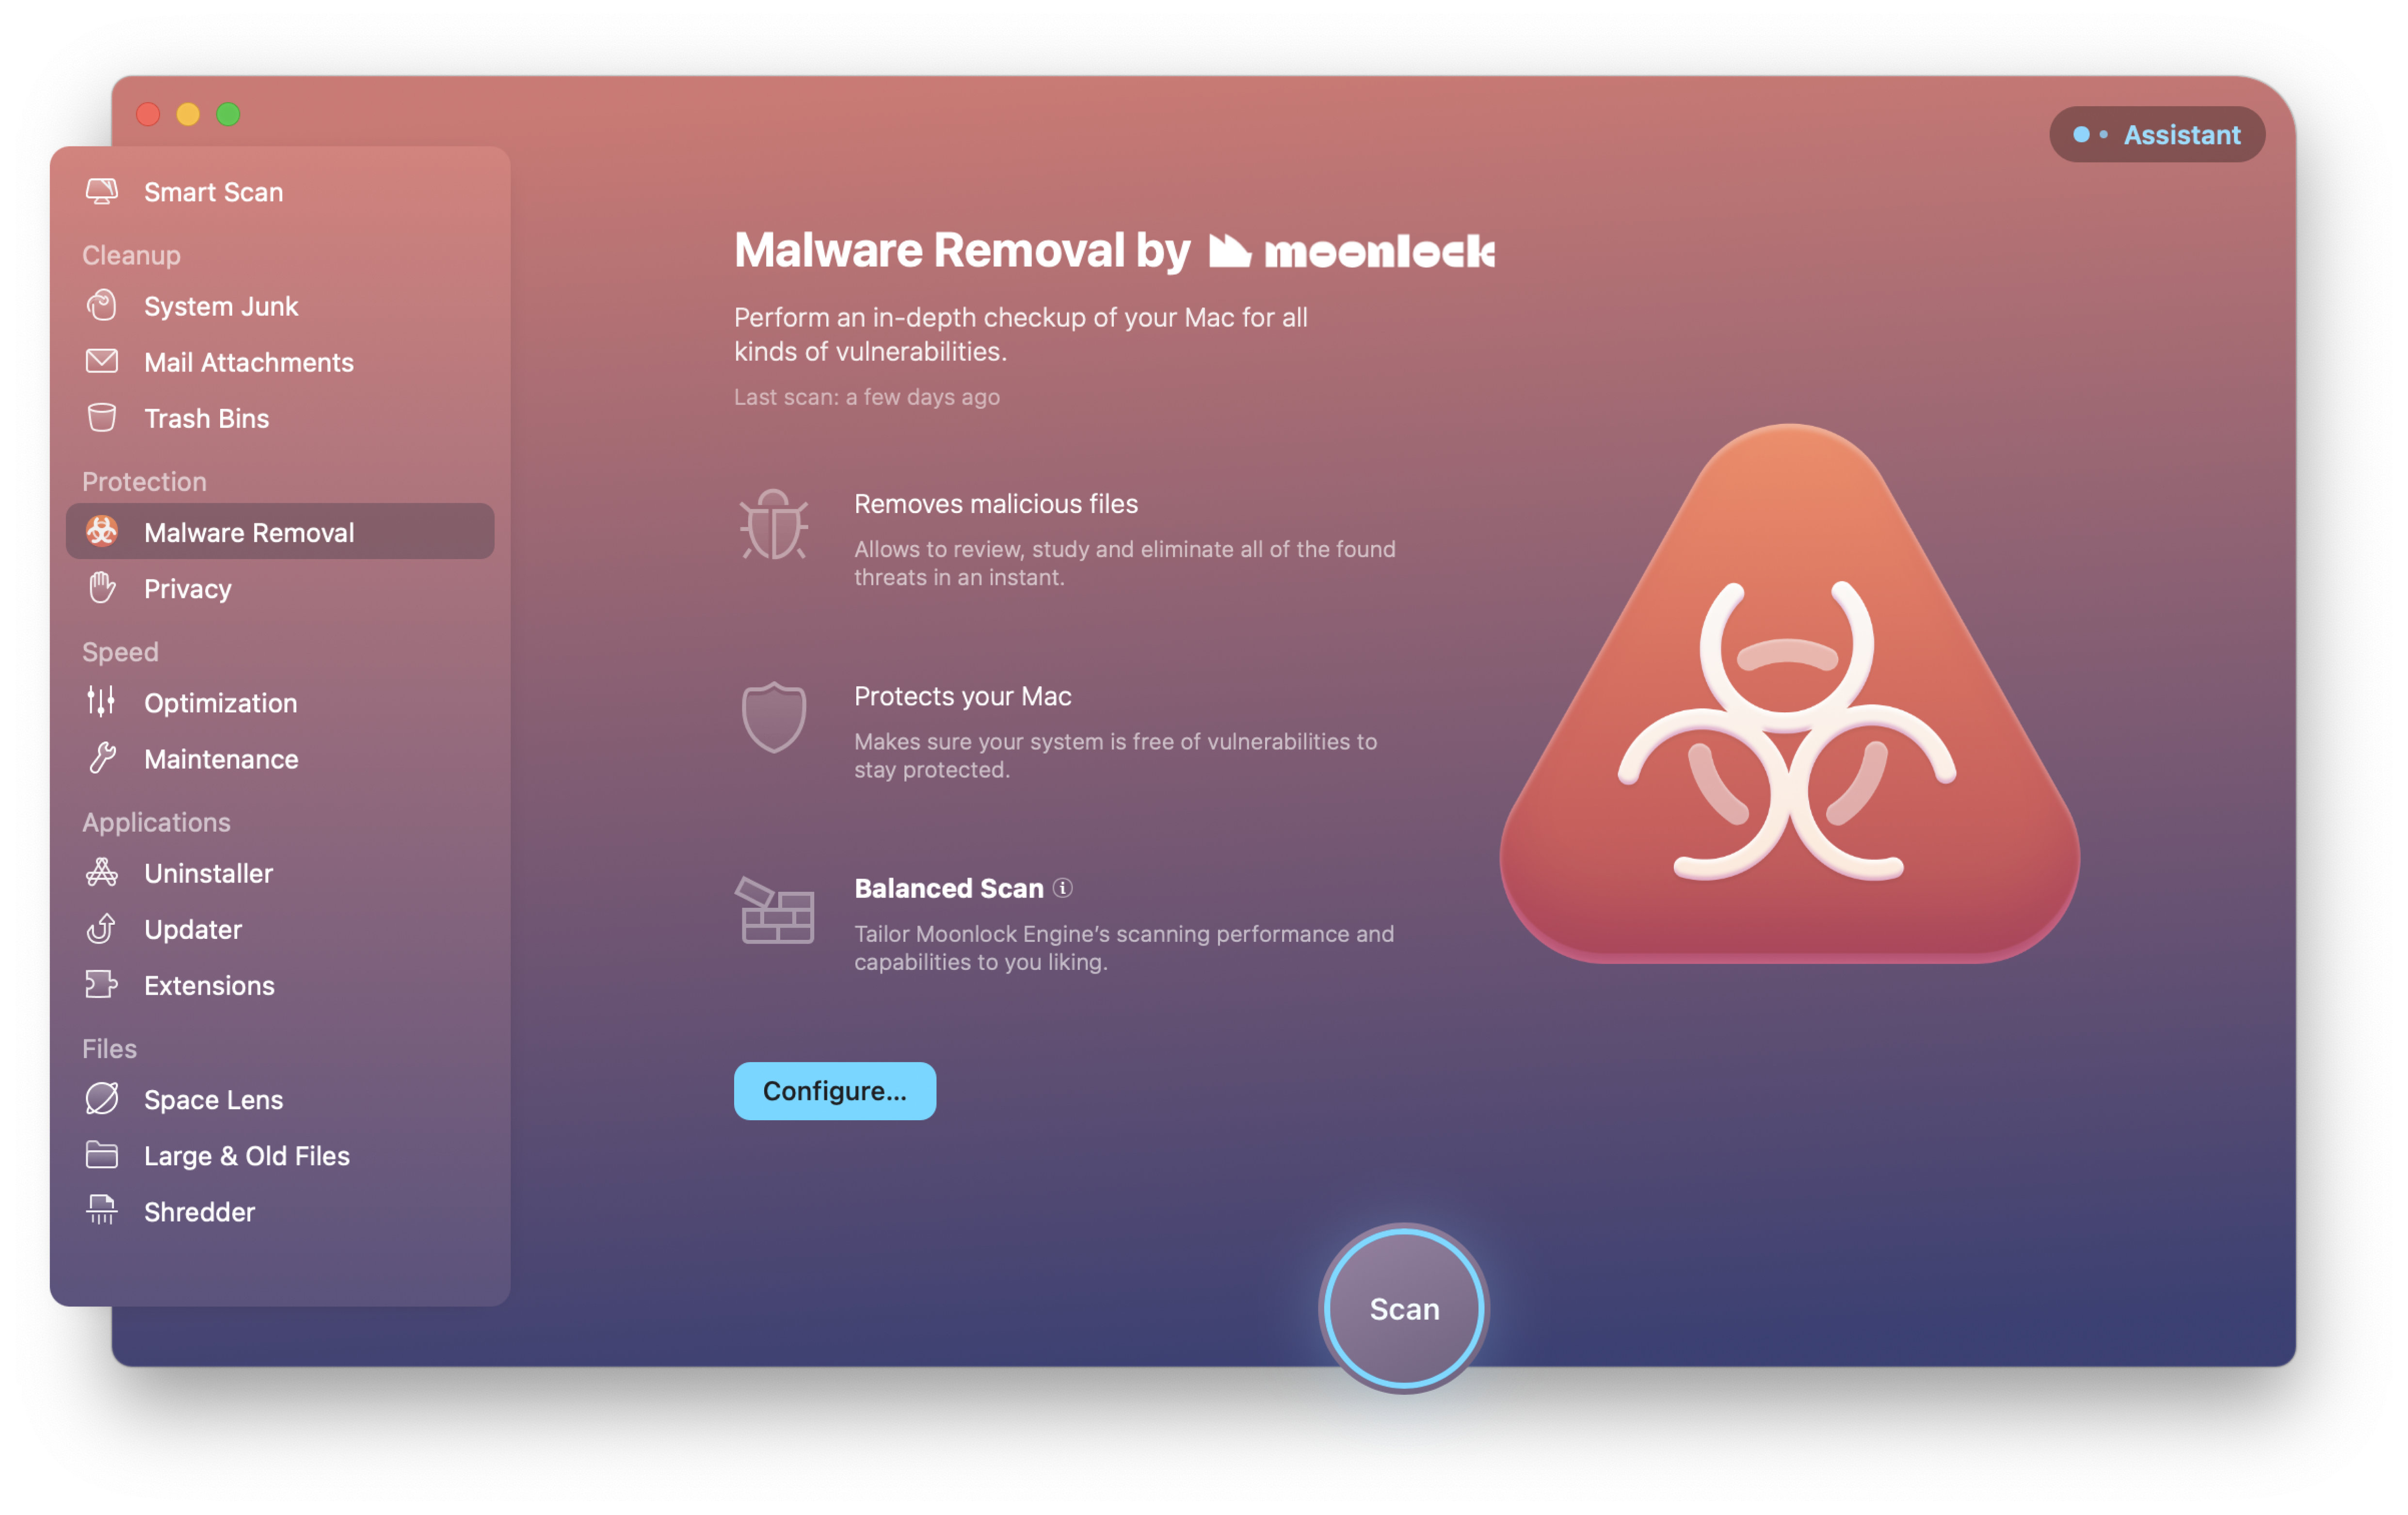This screenshot has height=1515, width=2408.
Task: Click the Balanced Scan heading
Action: tap(948, 887)
